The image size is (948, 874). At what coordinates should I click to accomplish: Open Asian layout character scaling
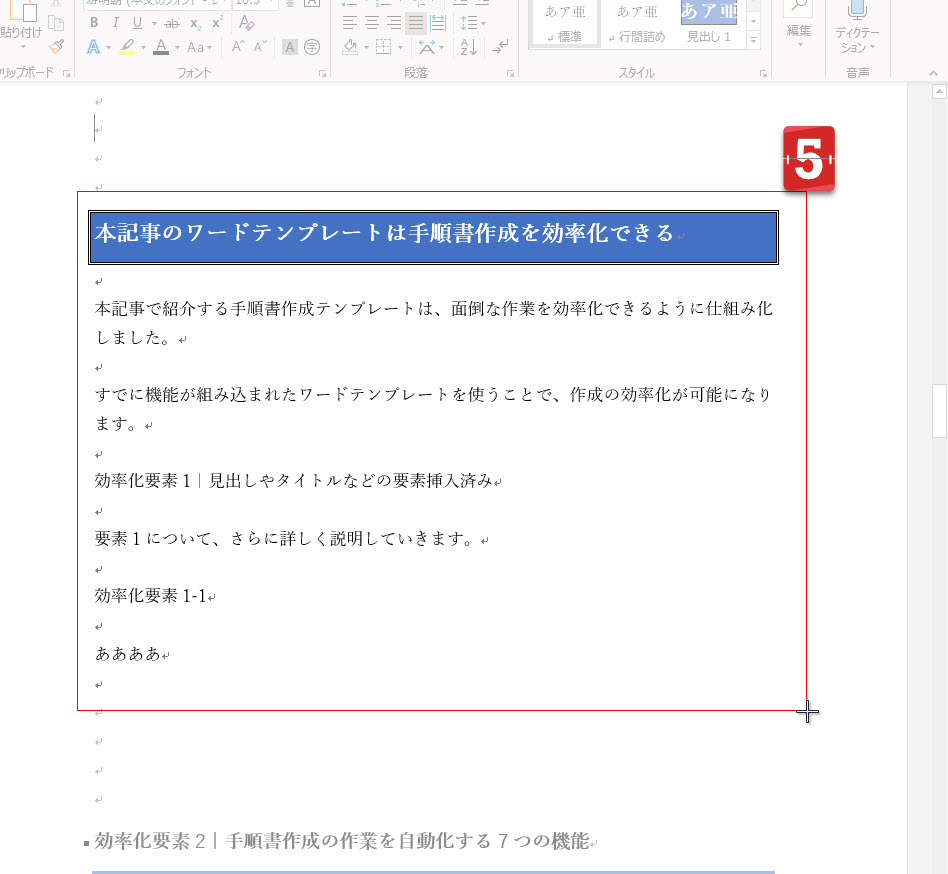click(x=427, y=47)
